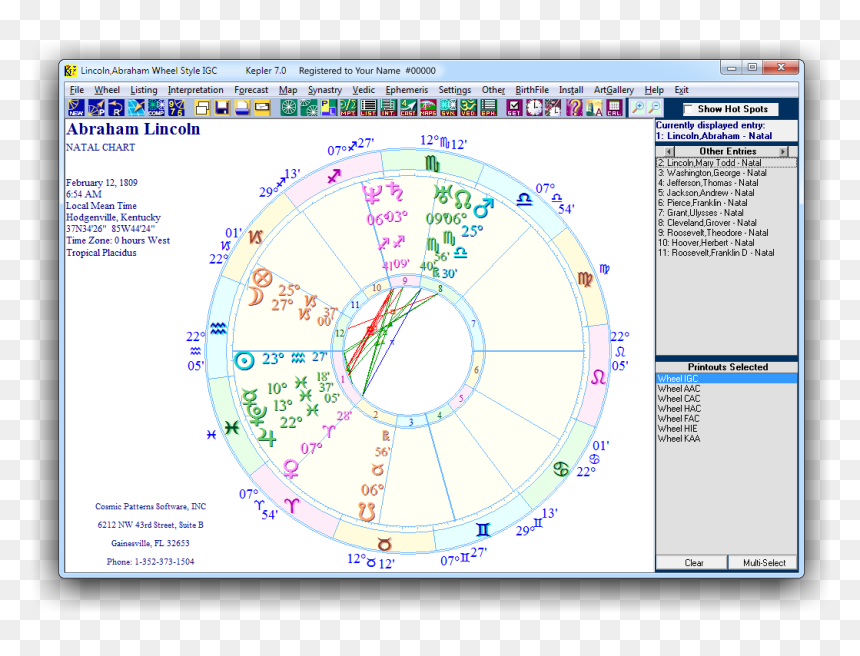Click the MPT midpoint icon
This screenshot has height=656, width=860.
tap(348, 108)
